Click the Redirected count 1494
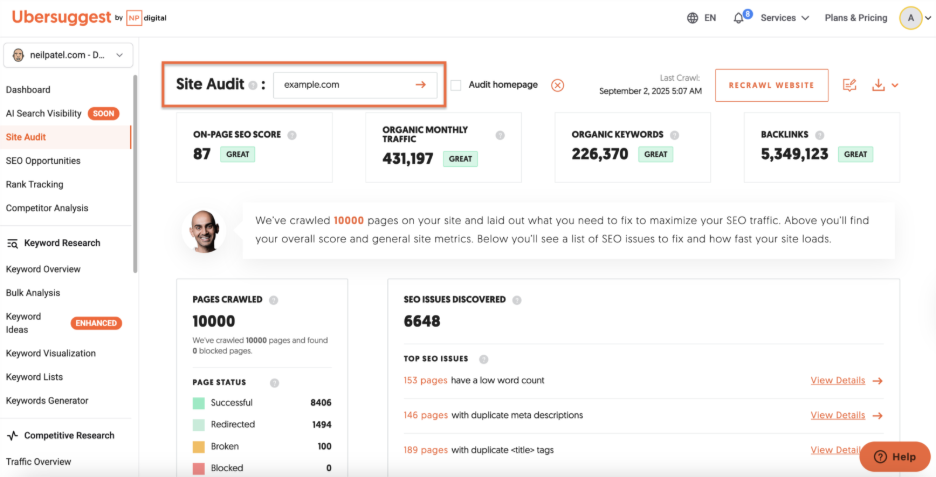Image resolution: width=936 pixels, height=477 pixels. (x=322, y=424)
